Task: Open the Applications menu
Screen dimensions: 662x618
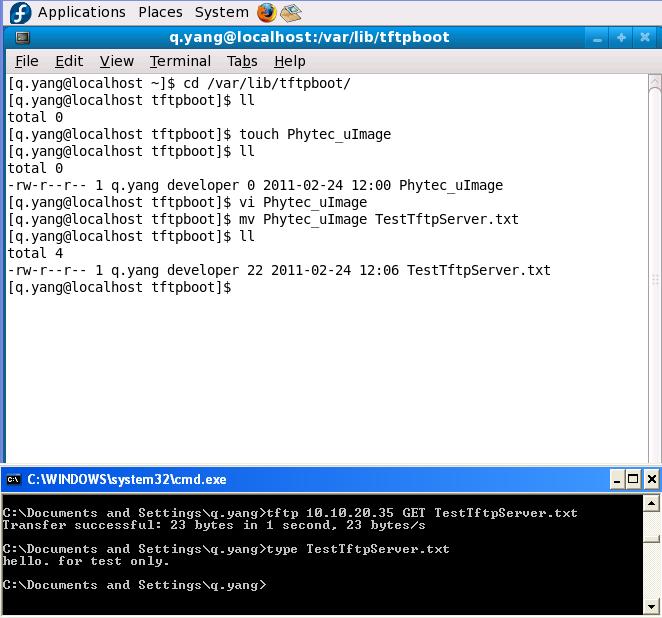Action: coord(81,12)
